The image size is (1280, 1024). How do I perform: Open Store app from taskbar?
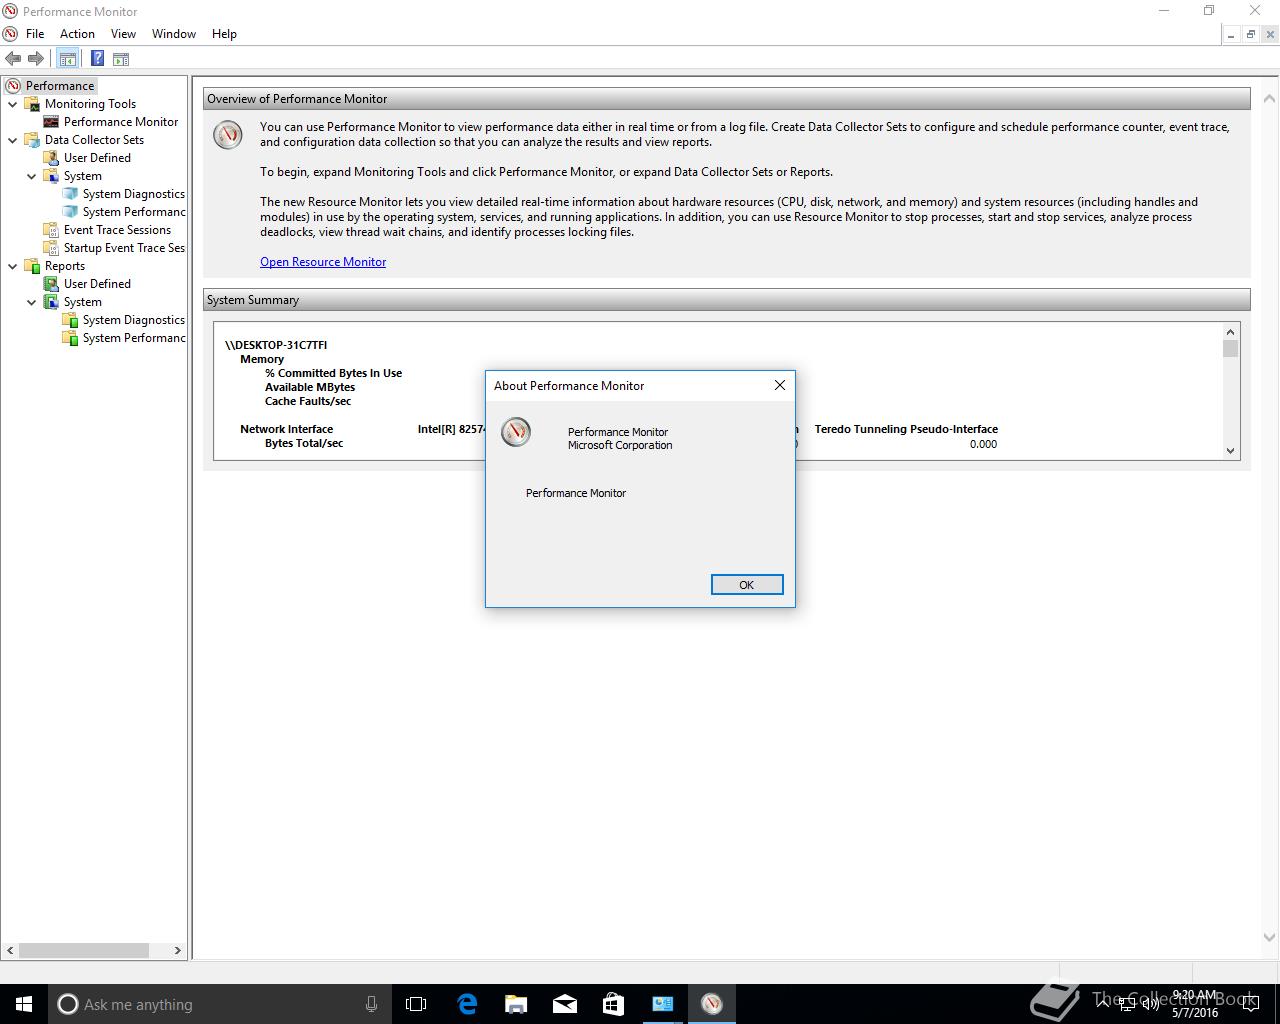613,1004
